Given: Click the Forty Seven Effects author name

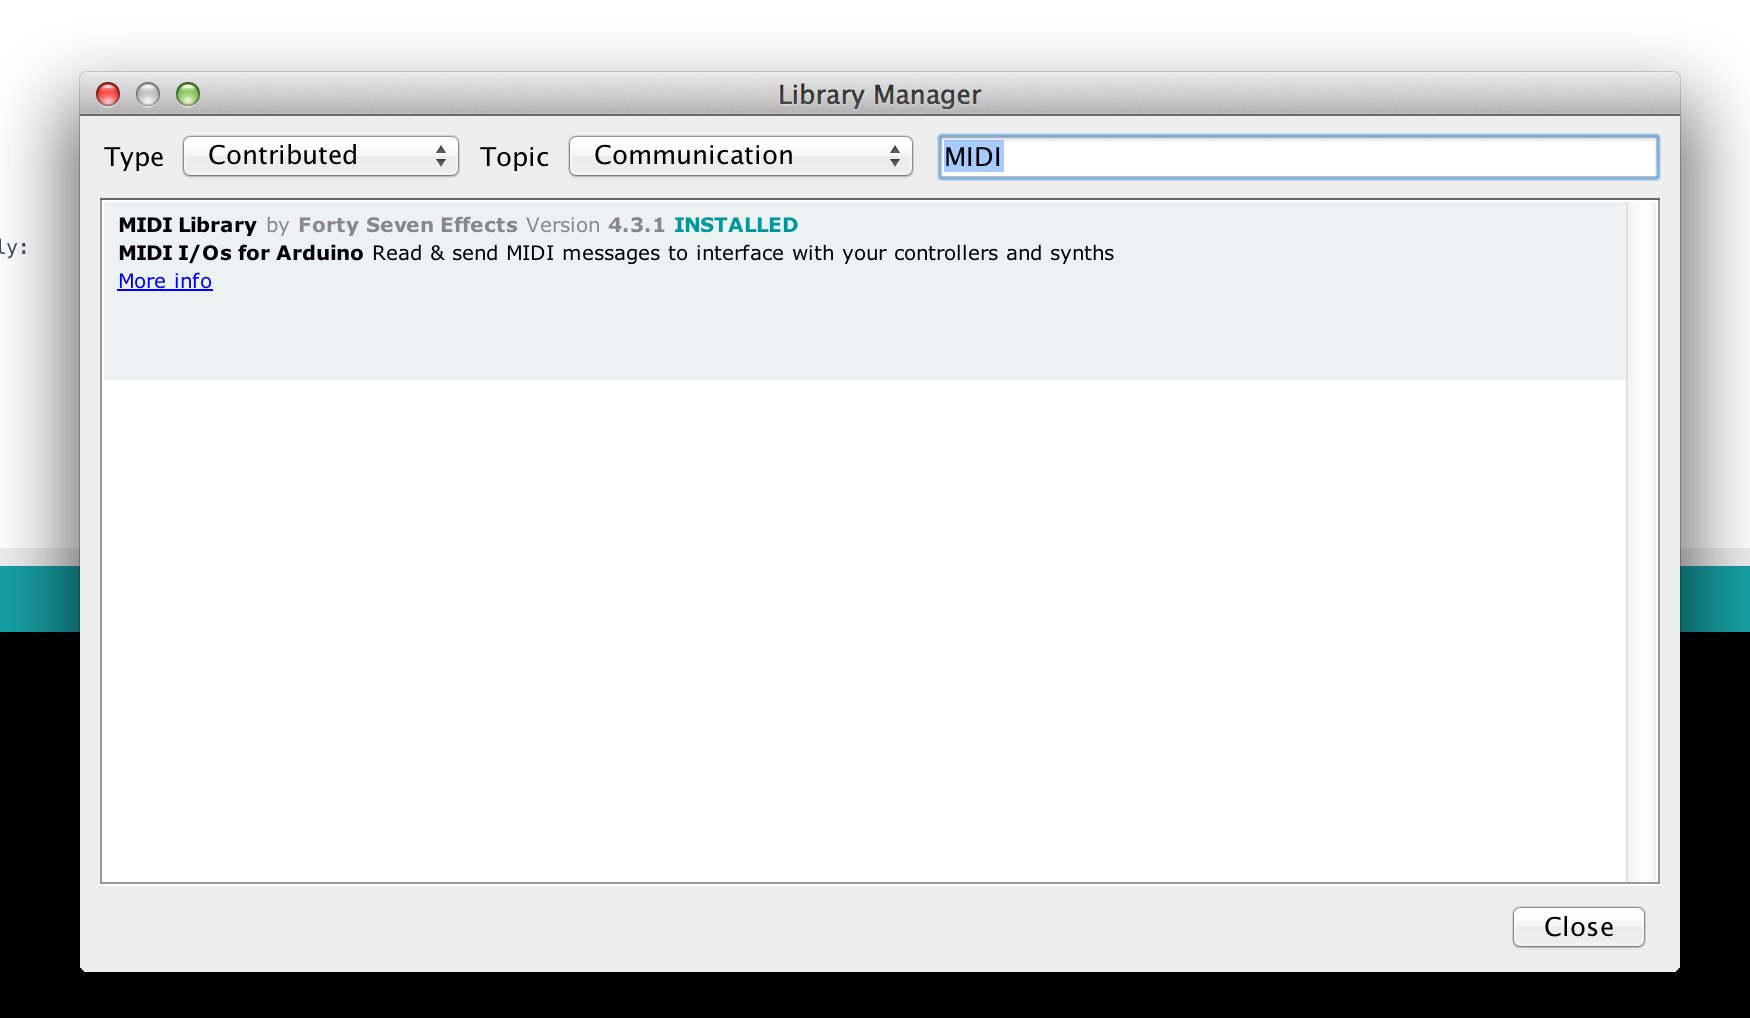Looking at the screenshot, I should pos(407,225).
